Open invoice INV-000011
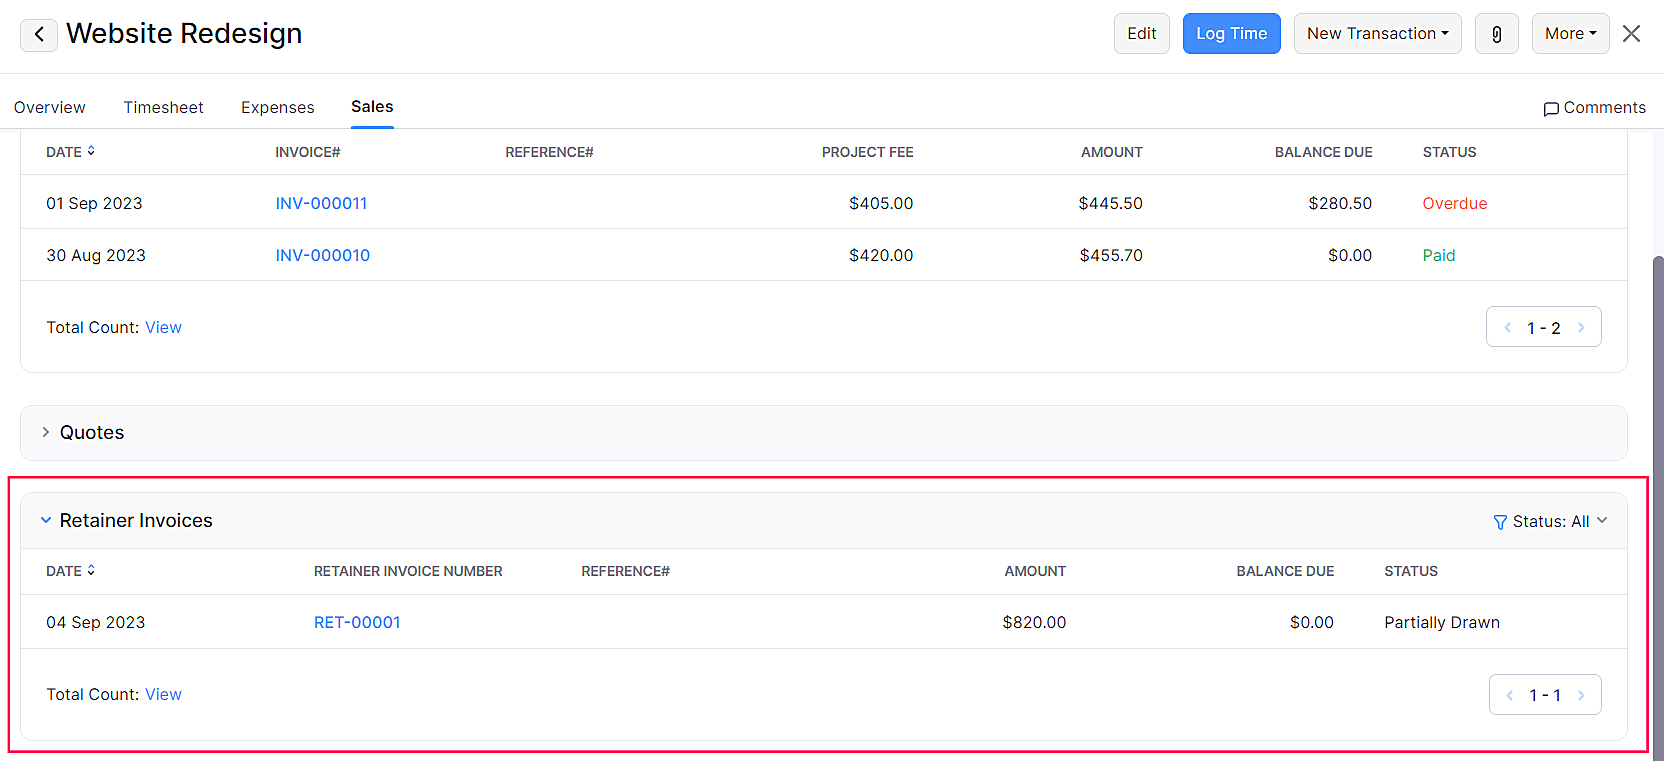This screenshot has width=1664, height=761. [x=321, y=203]
